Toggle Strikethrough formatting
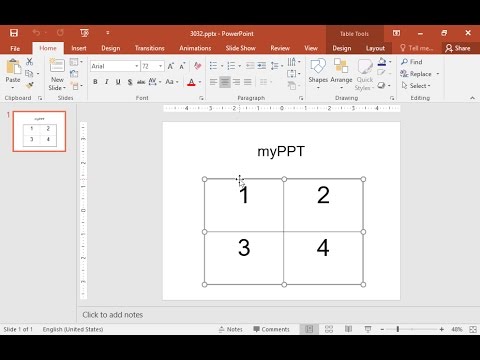The width and height of the screenshot is (480, 360). 141,82
